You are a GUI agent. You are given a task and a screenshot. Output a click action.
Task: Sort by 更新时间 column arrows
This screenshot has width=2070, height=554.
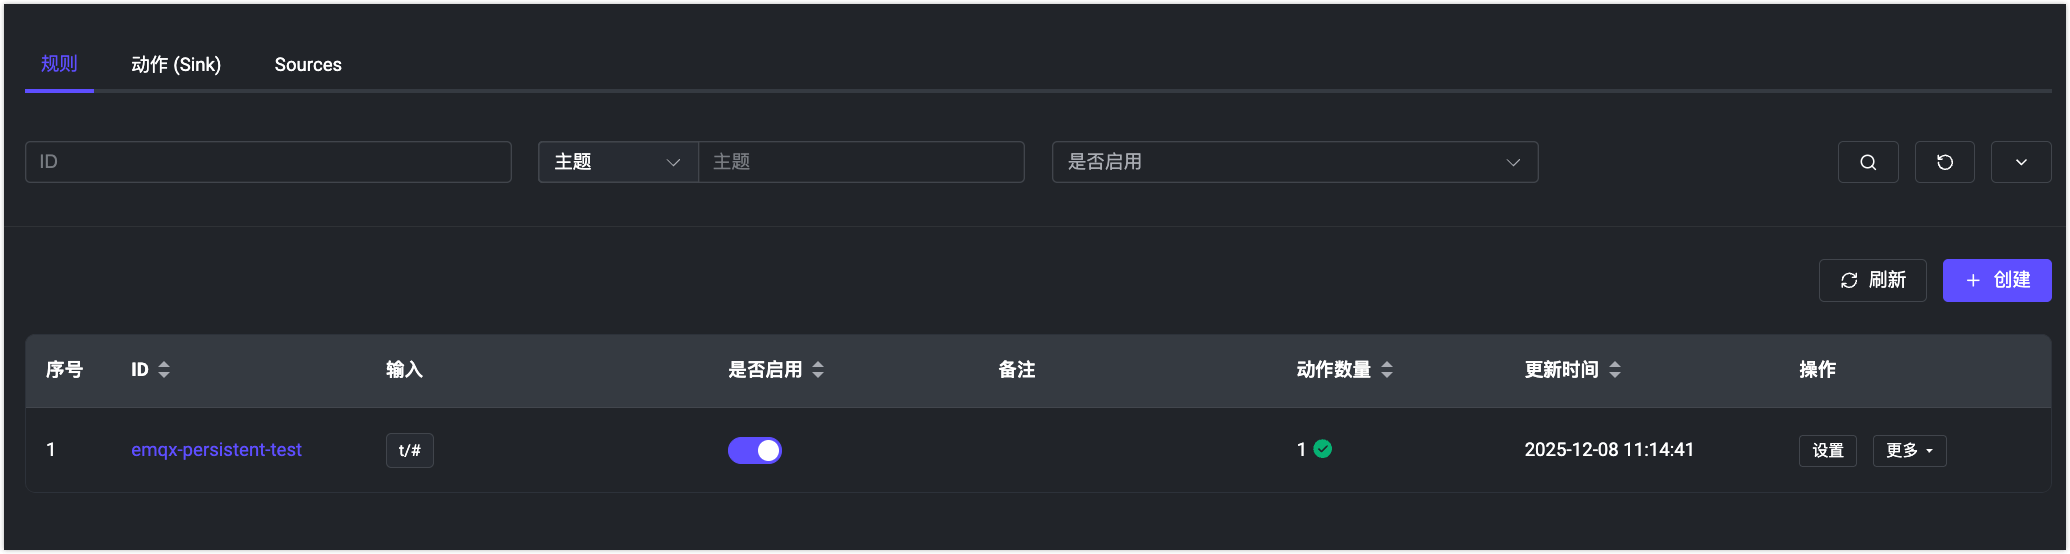point(1615,370)
